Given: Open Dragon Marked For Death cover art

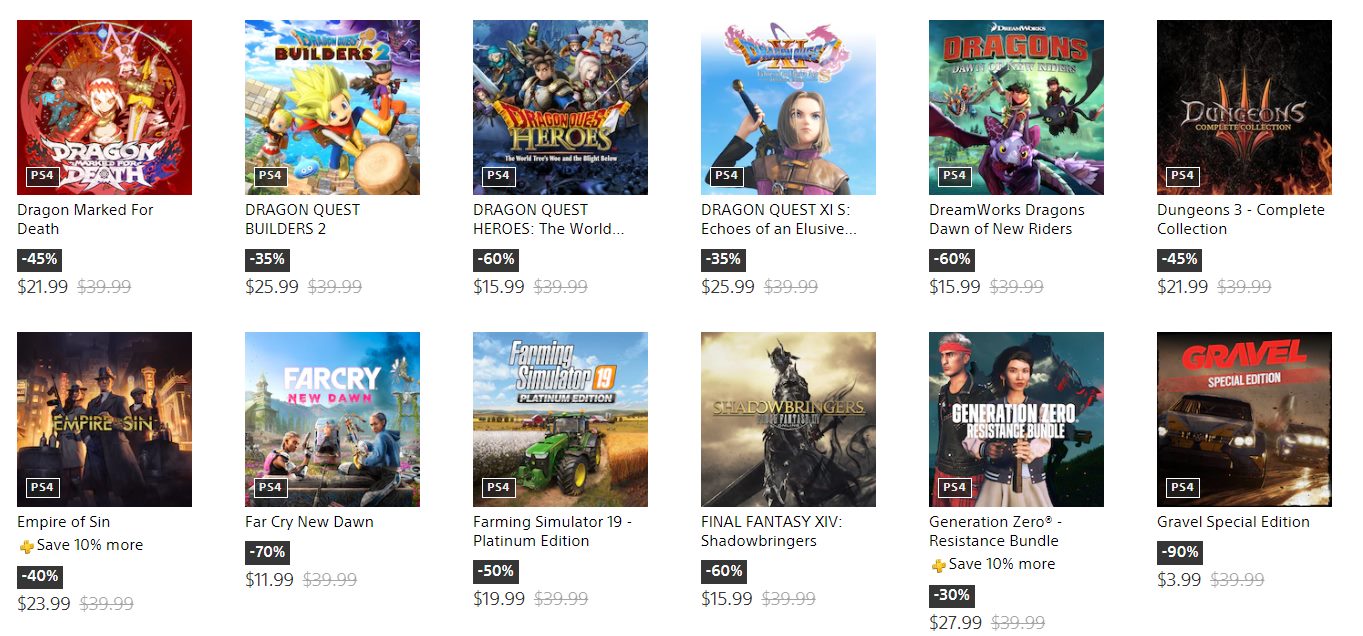Looking at the screenshot, I should 104,107.
